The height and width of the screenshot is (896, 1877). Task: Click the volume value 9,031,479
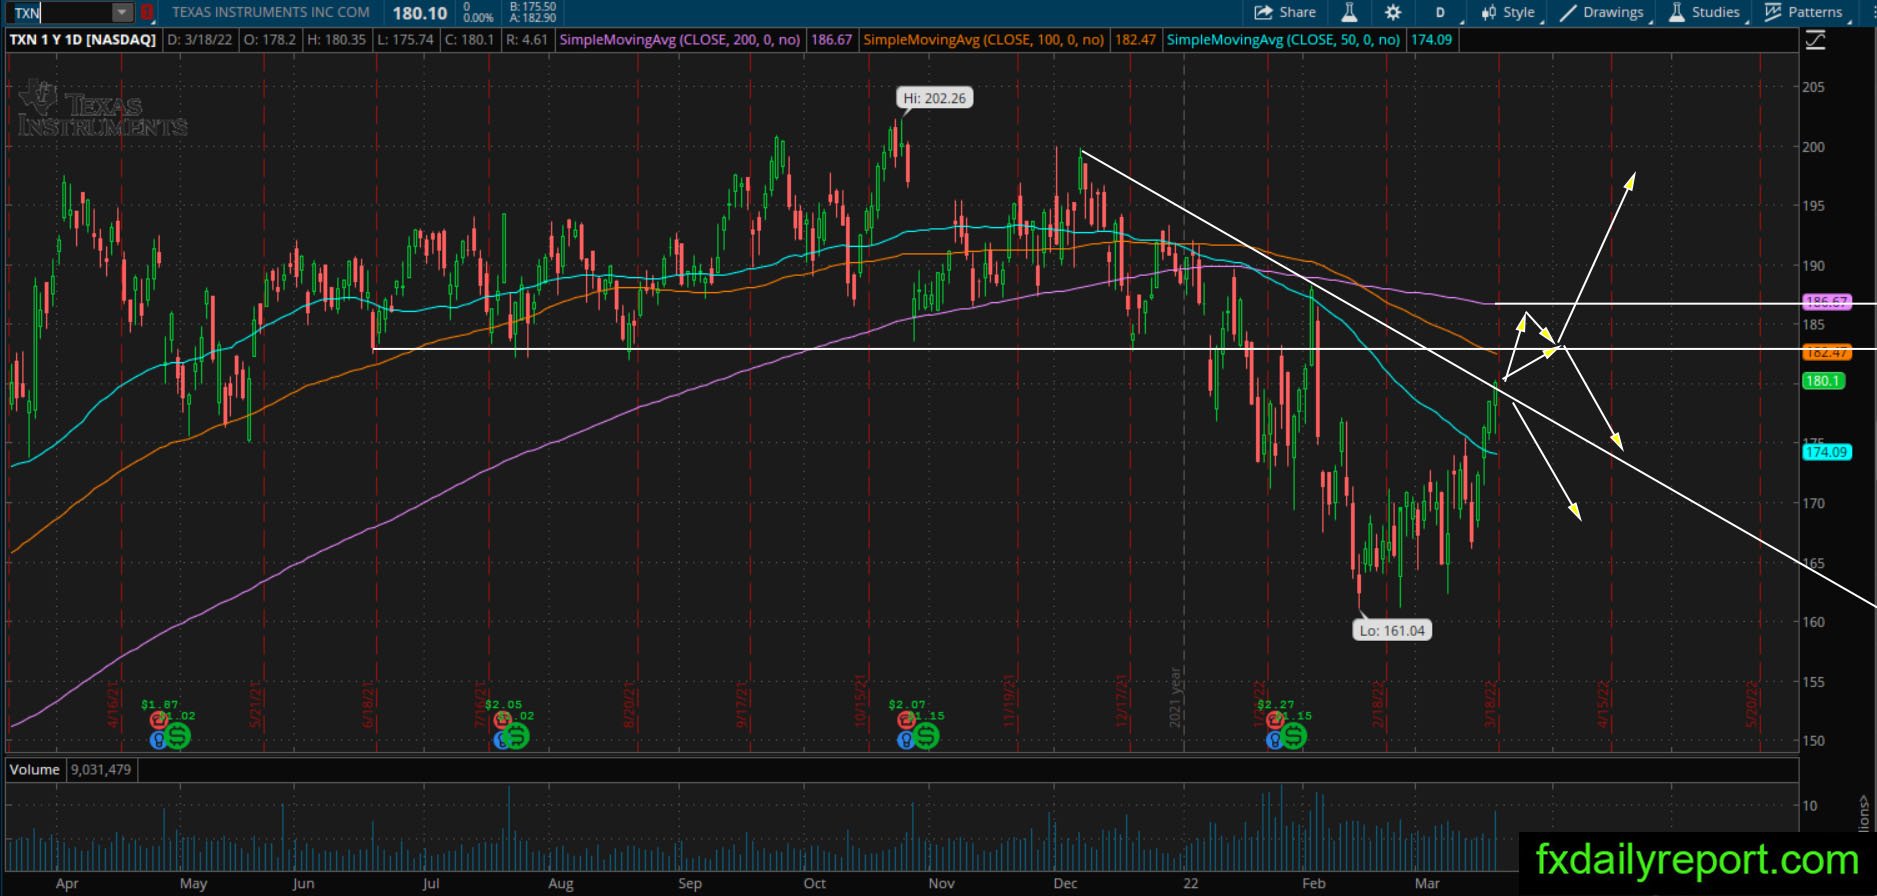101,770
